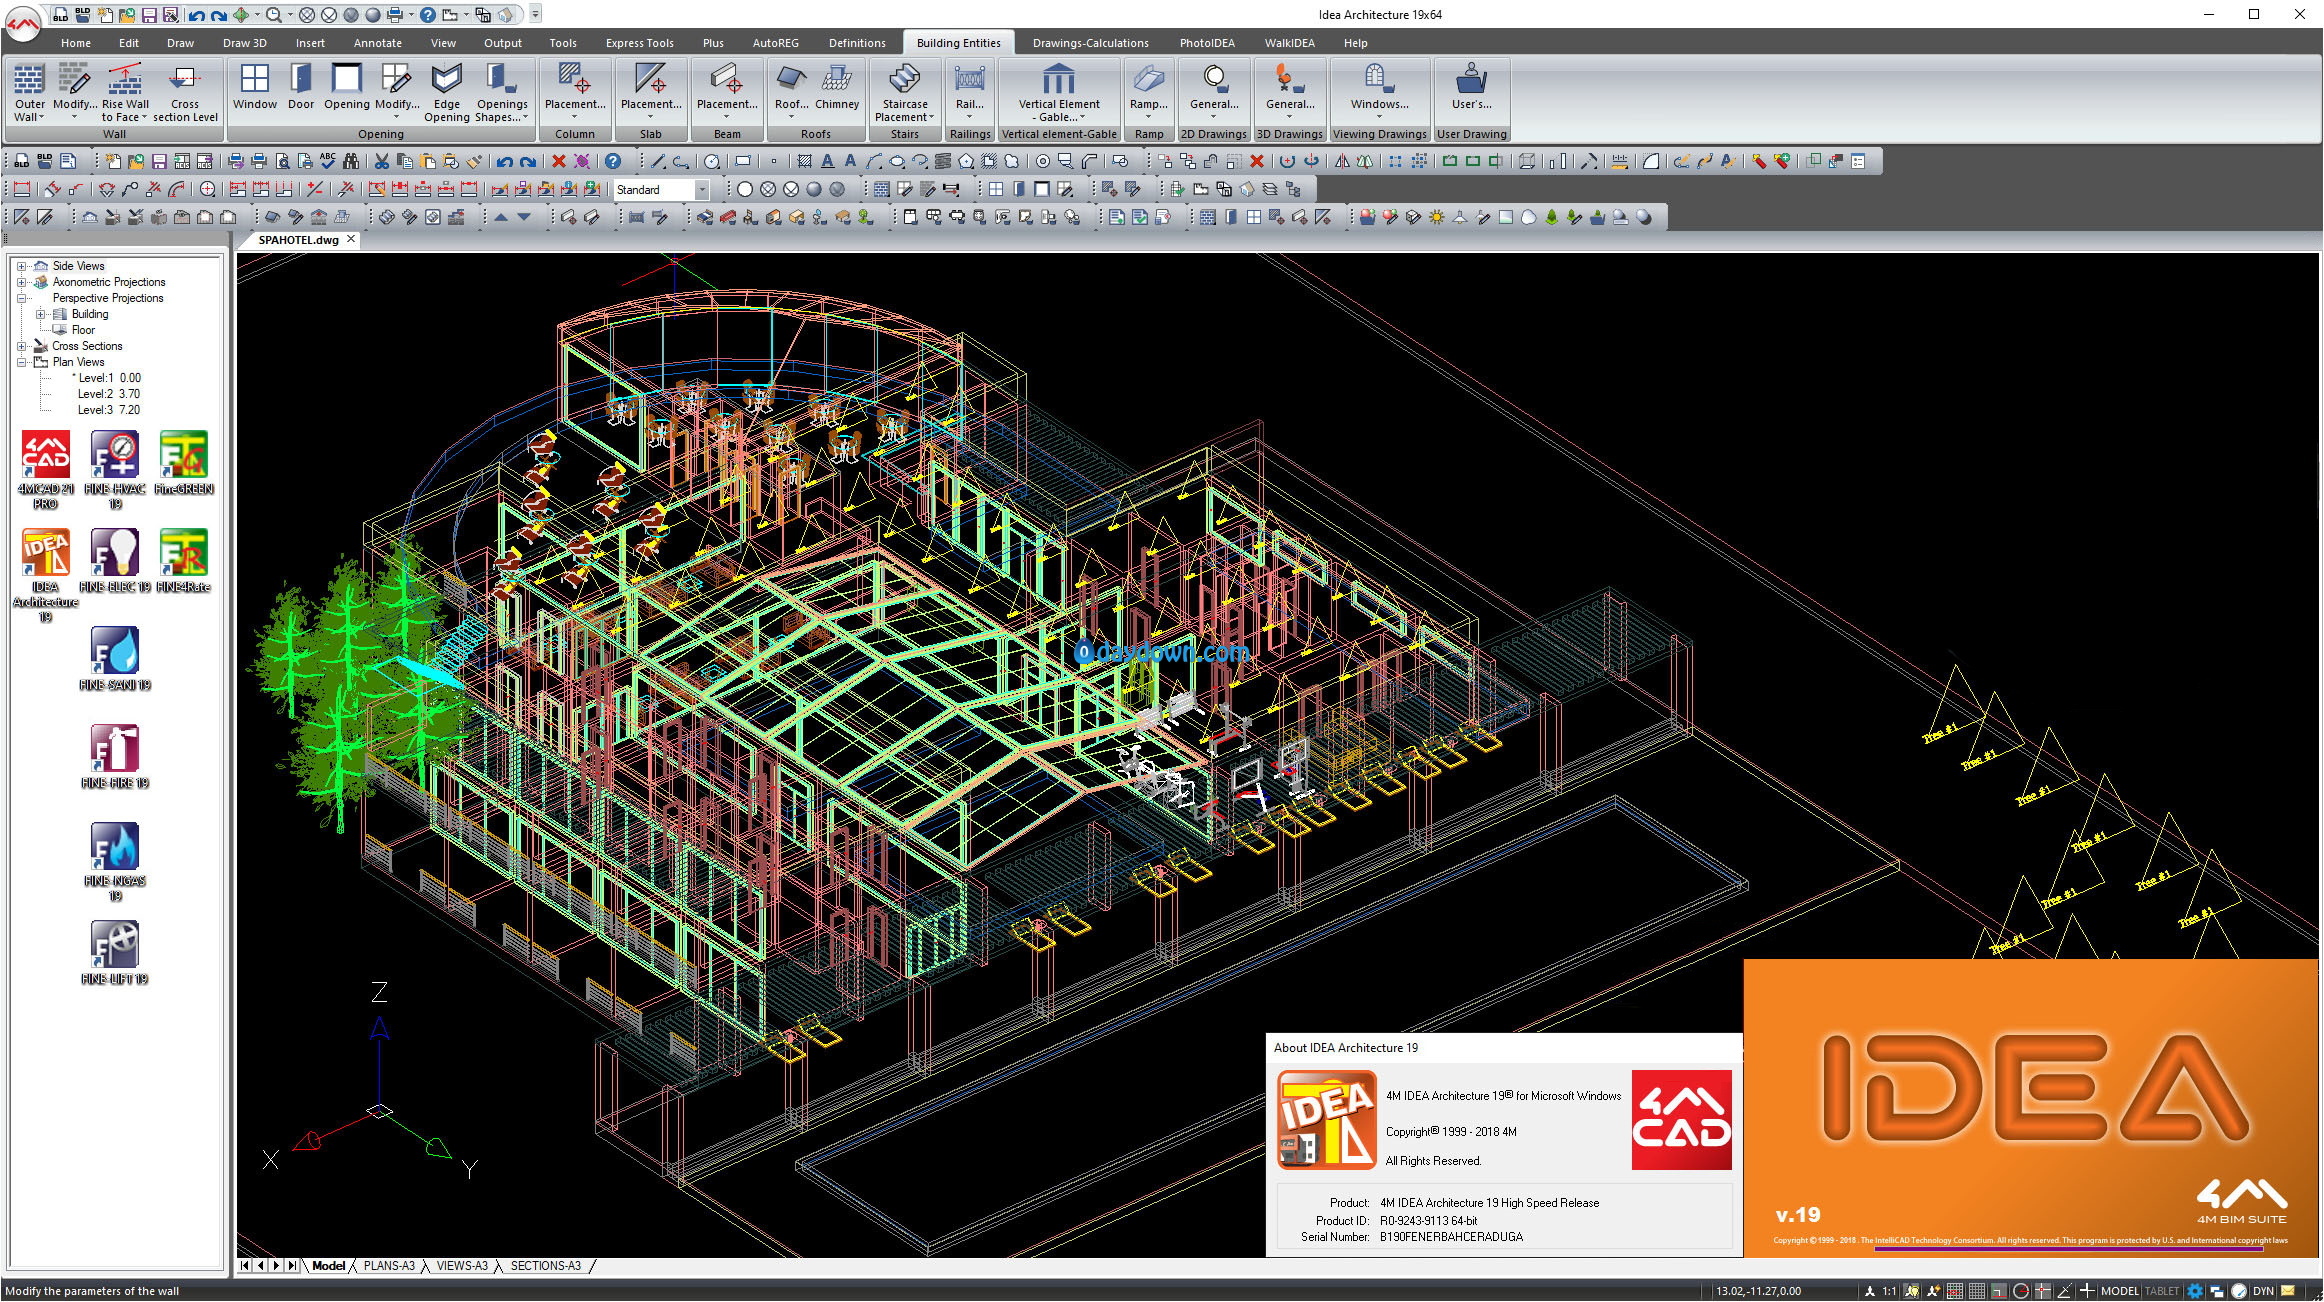Image resolution: width=2324 pixels, height=1302 pixels.
Task: Switch to the AutoREG tab
Action: tap(775, 43)
